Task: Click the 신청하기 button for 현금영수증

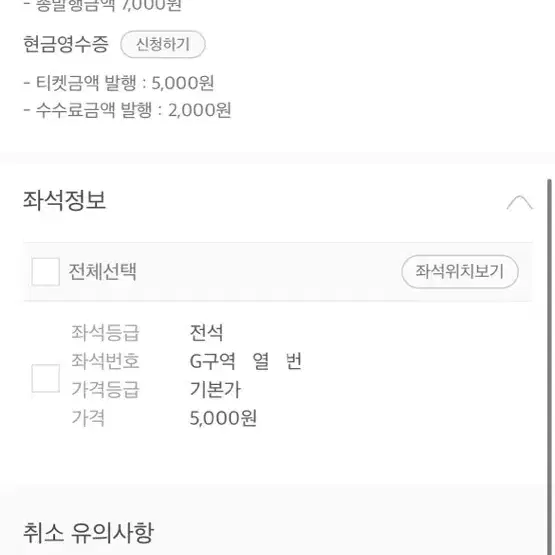Action: [163, 44]
